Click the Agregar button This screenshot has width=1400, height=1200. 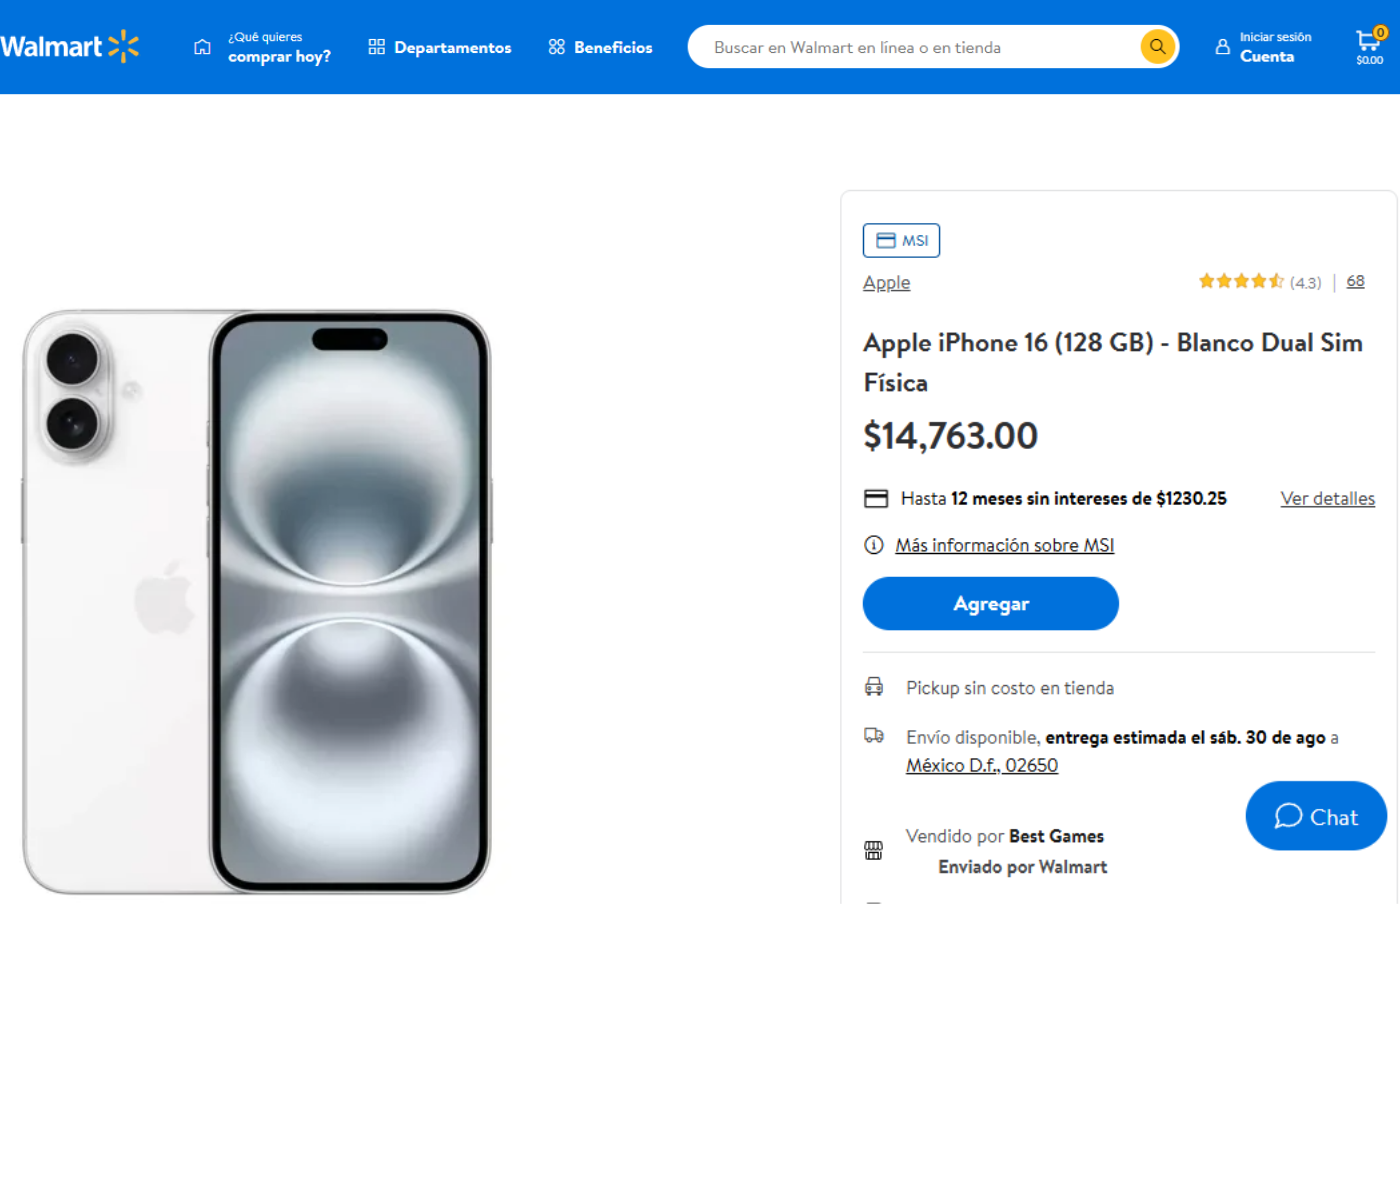pyautogui.click(x=990, y=604)
